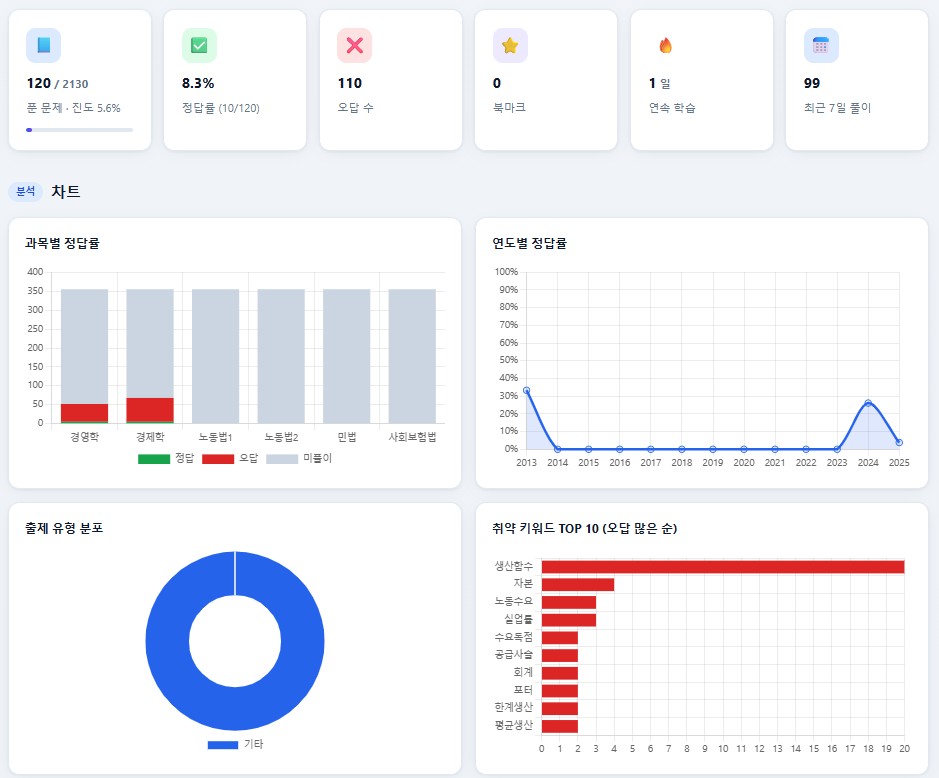Click the 수요독점 keyword bar

pos(560,638)
